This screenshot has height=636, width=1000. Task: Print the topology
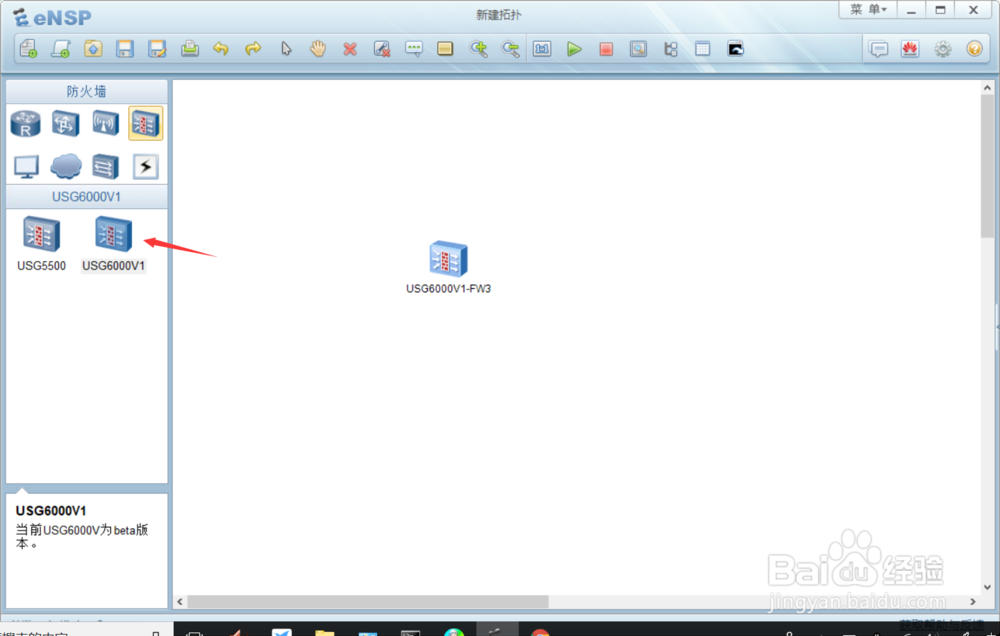(189, 48)
